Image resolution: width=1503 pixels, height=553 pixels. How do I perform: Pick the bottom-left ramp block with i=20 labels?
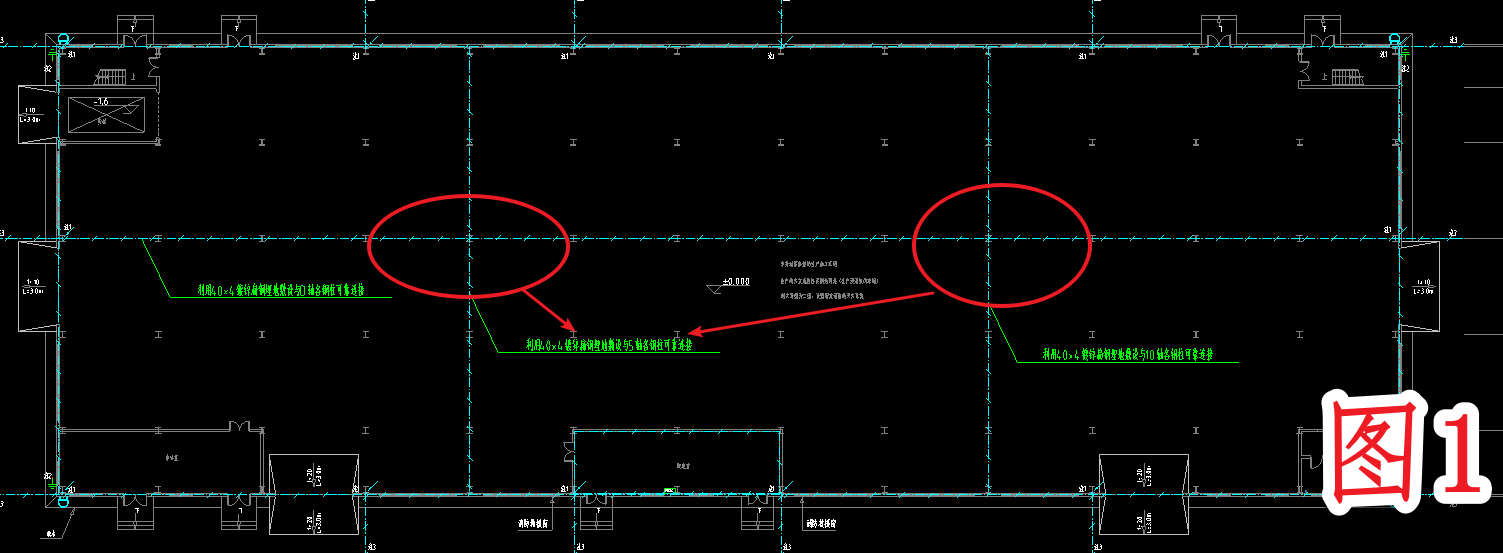(313, 494)
